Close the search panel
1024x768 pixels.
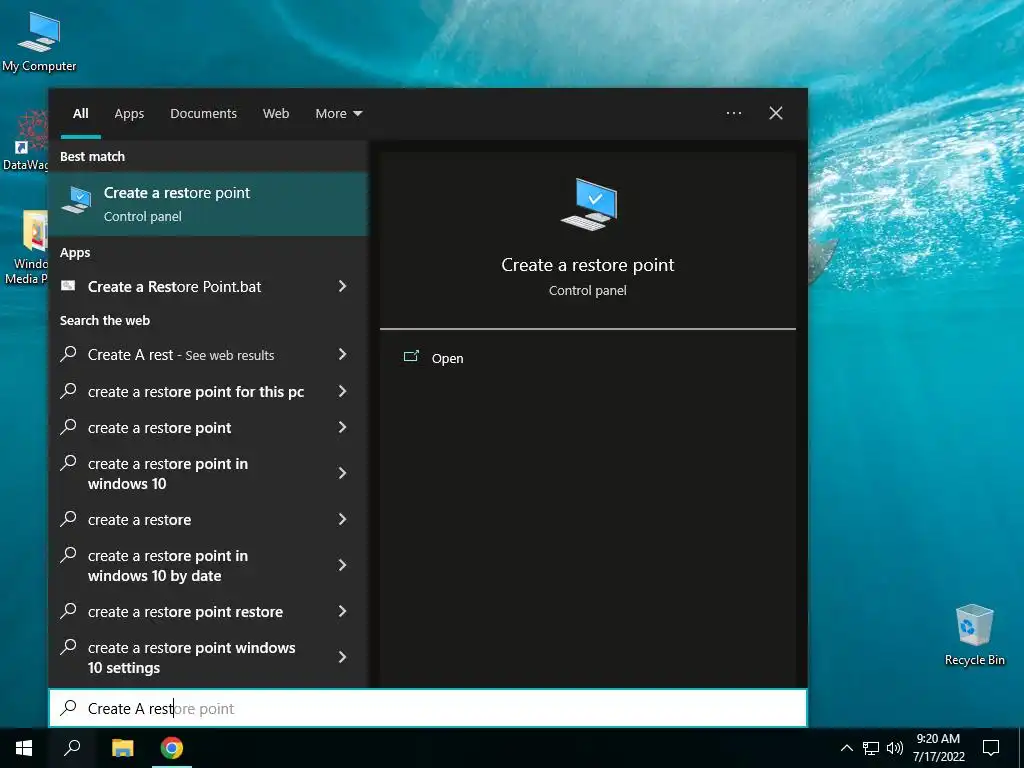[x=776, y=113]
